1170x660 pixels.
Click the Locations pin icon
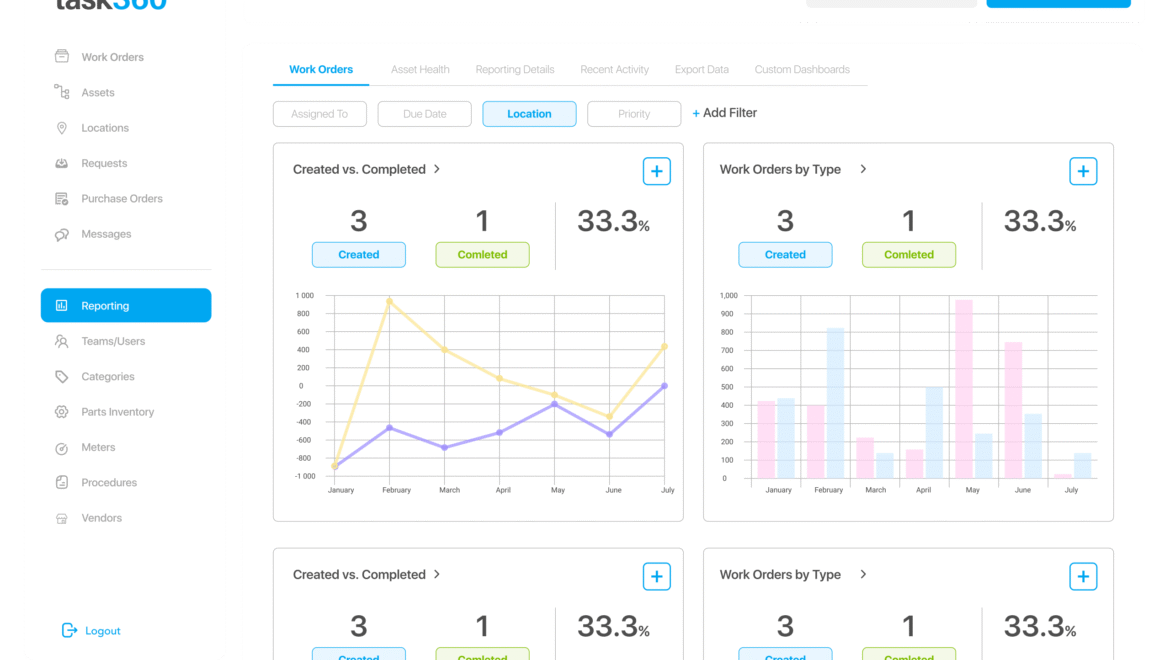(62, 128)
